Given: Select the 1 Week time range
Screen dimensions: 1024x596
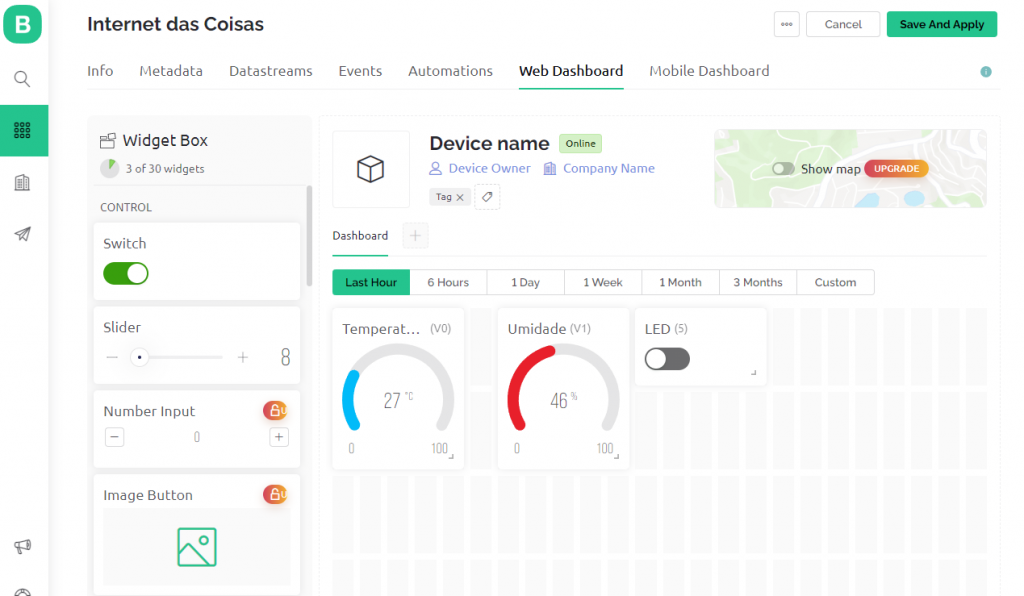Looking at the screenshot, I should [603, 283].
